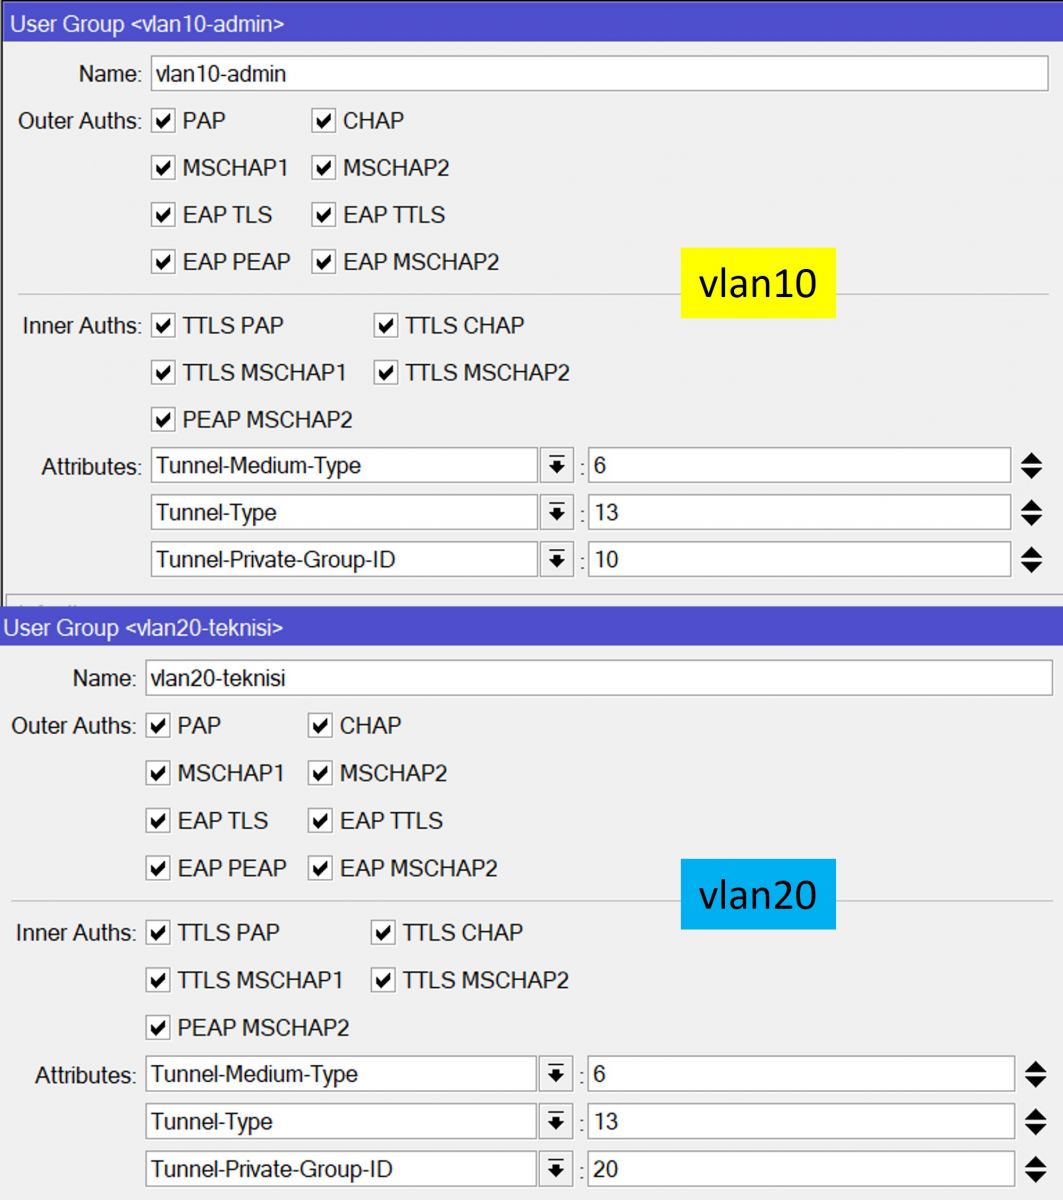
Task: Uncheck MSCHAP1 outer auth in vlan20-teknisi group
Action: 158,773
